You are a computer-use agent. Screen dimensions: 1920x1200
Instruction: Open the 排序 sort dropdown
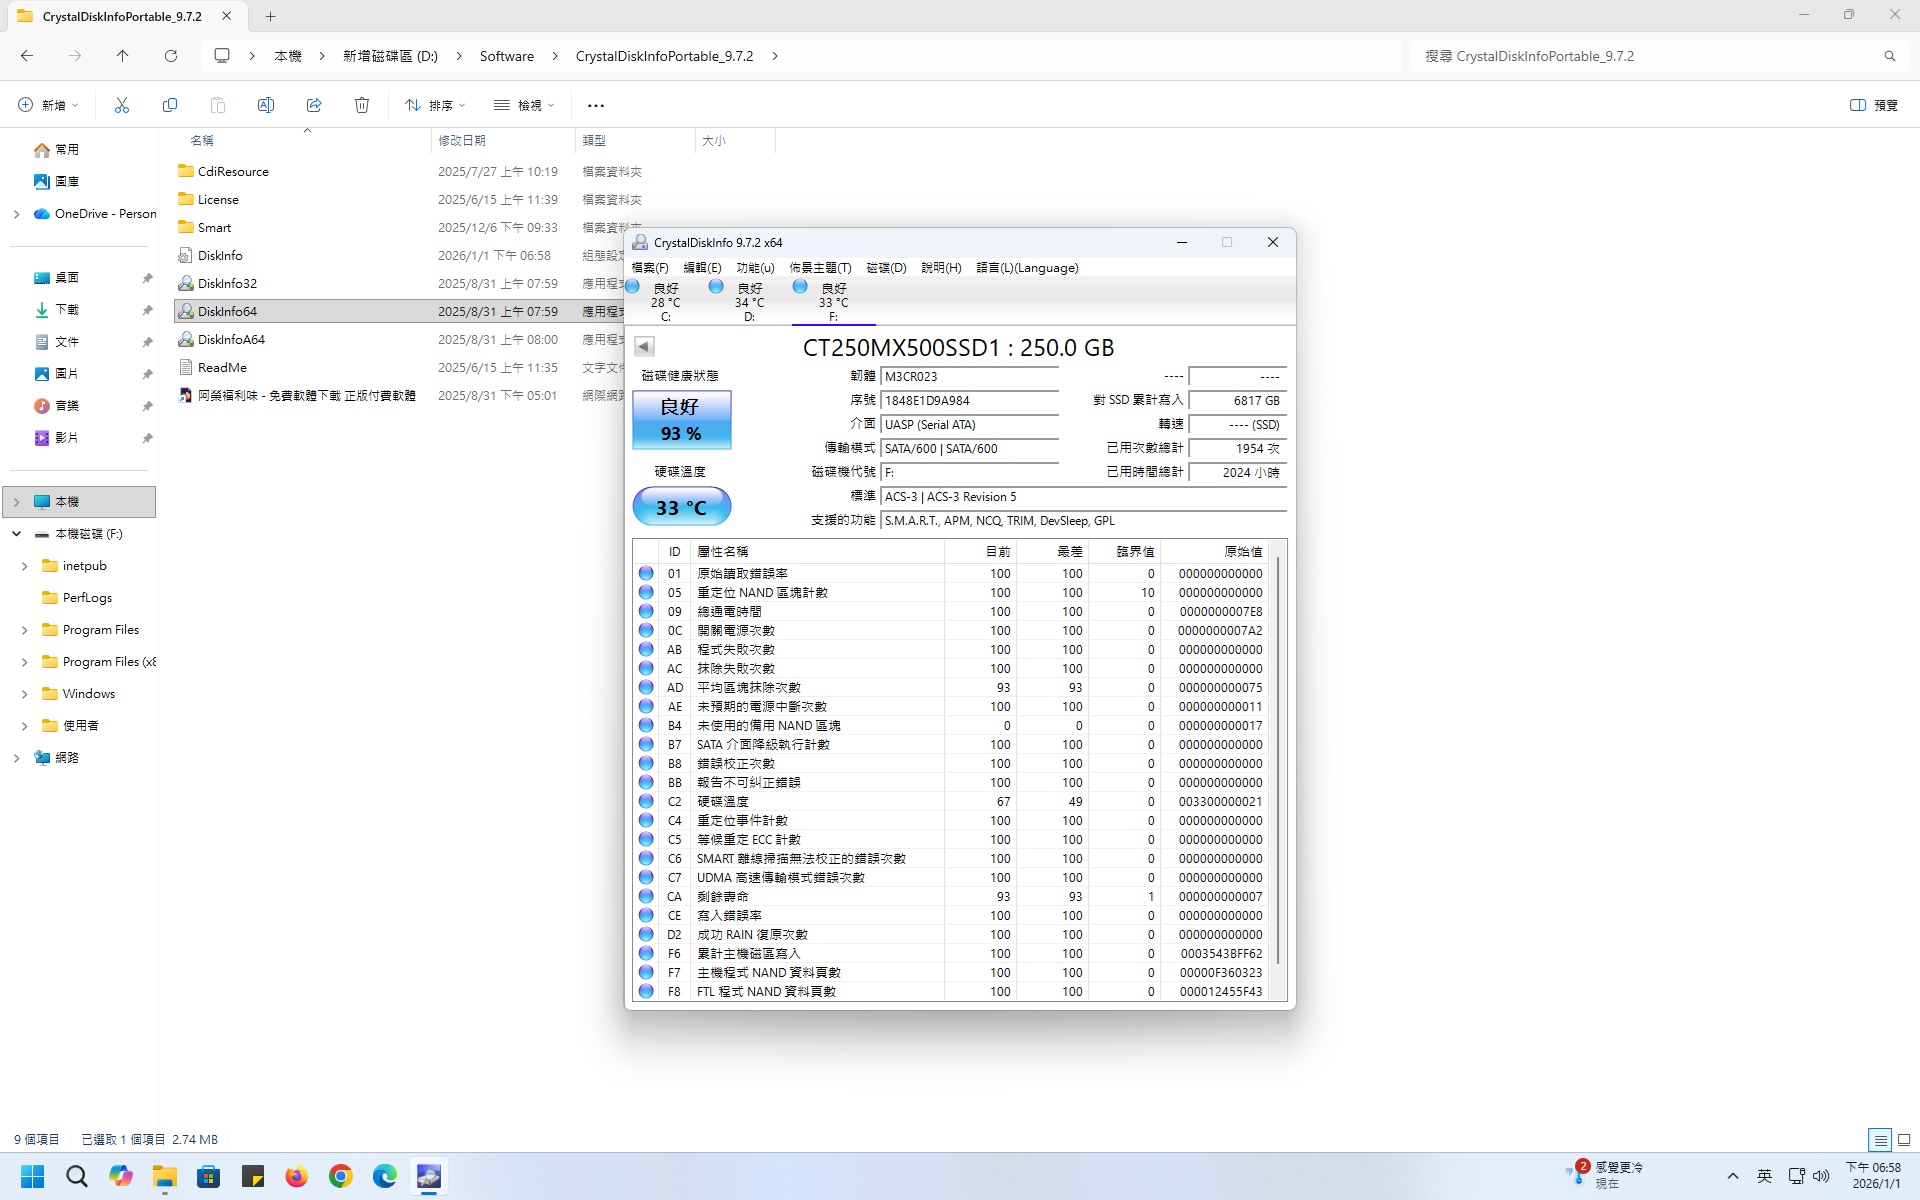[x=435, y=105]
